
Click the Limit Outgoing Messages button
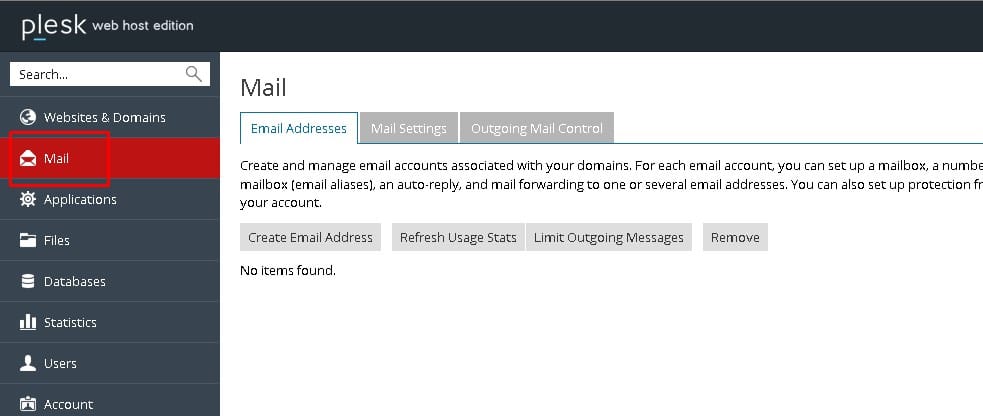click(x=608, y=237)
